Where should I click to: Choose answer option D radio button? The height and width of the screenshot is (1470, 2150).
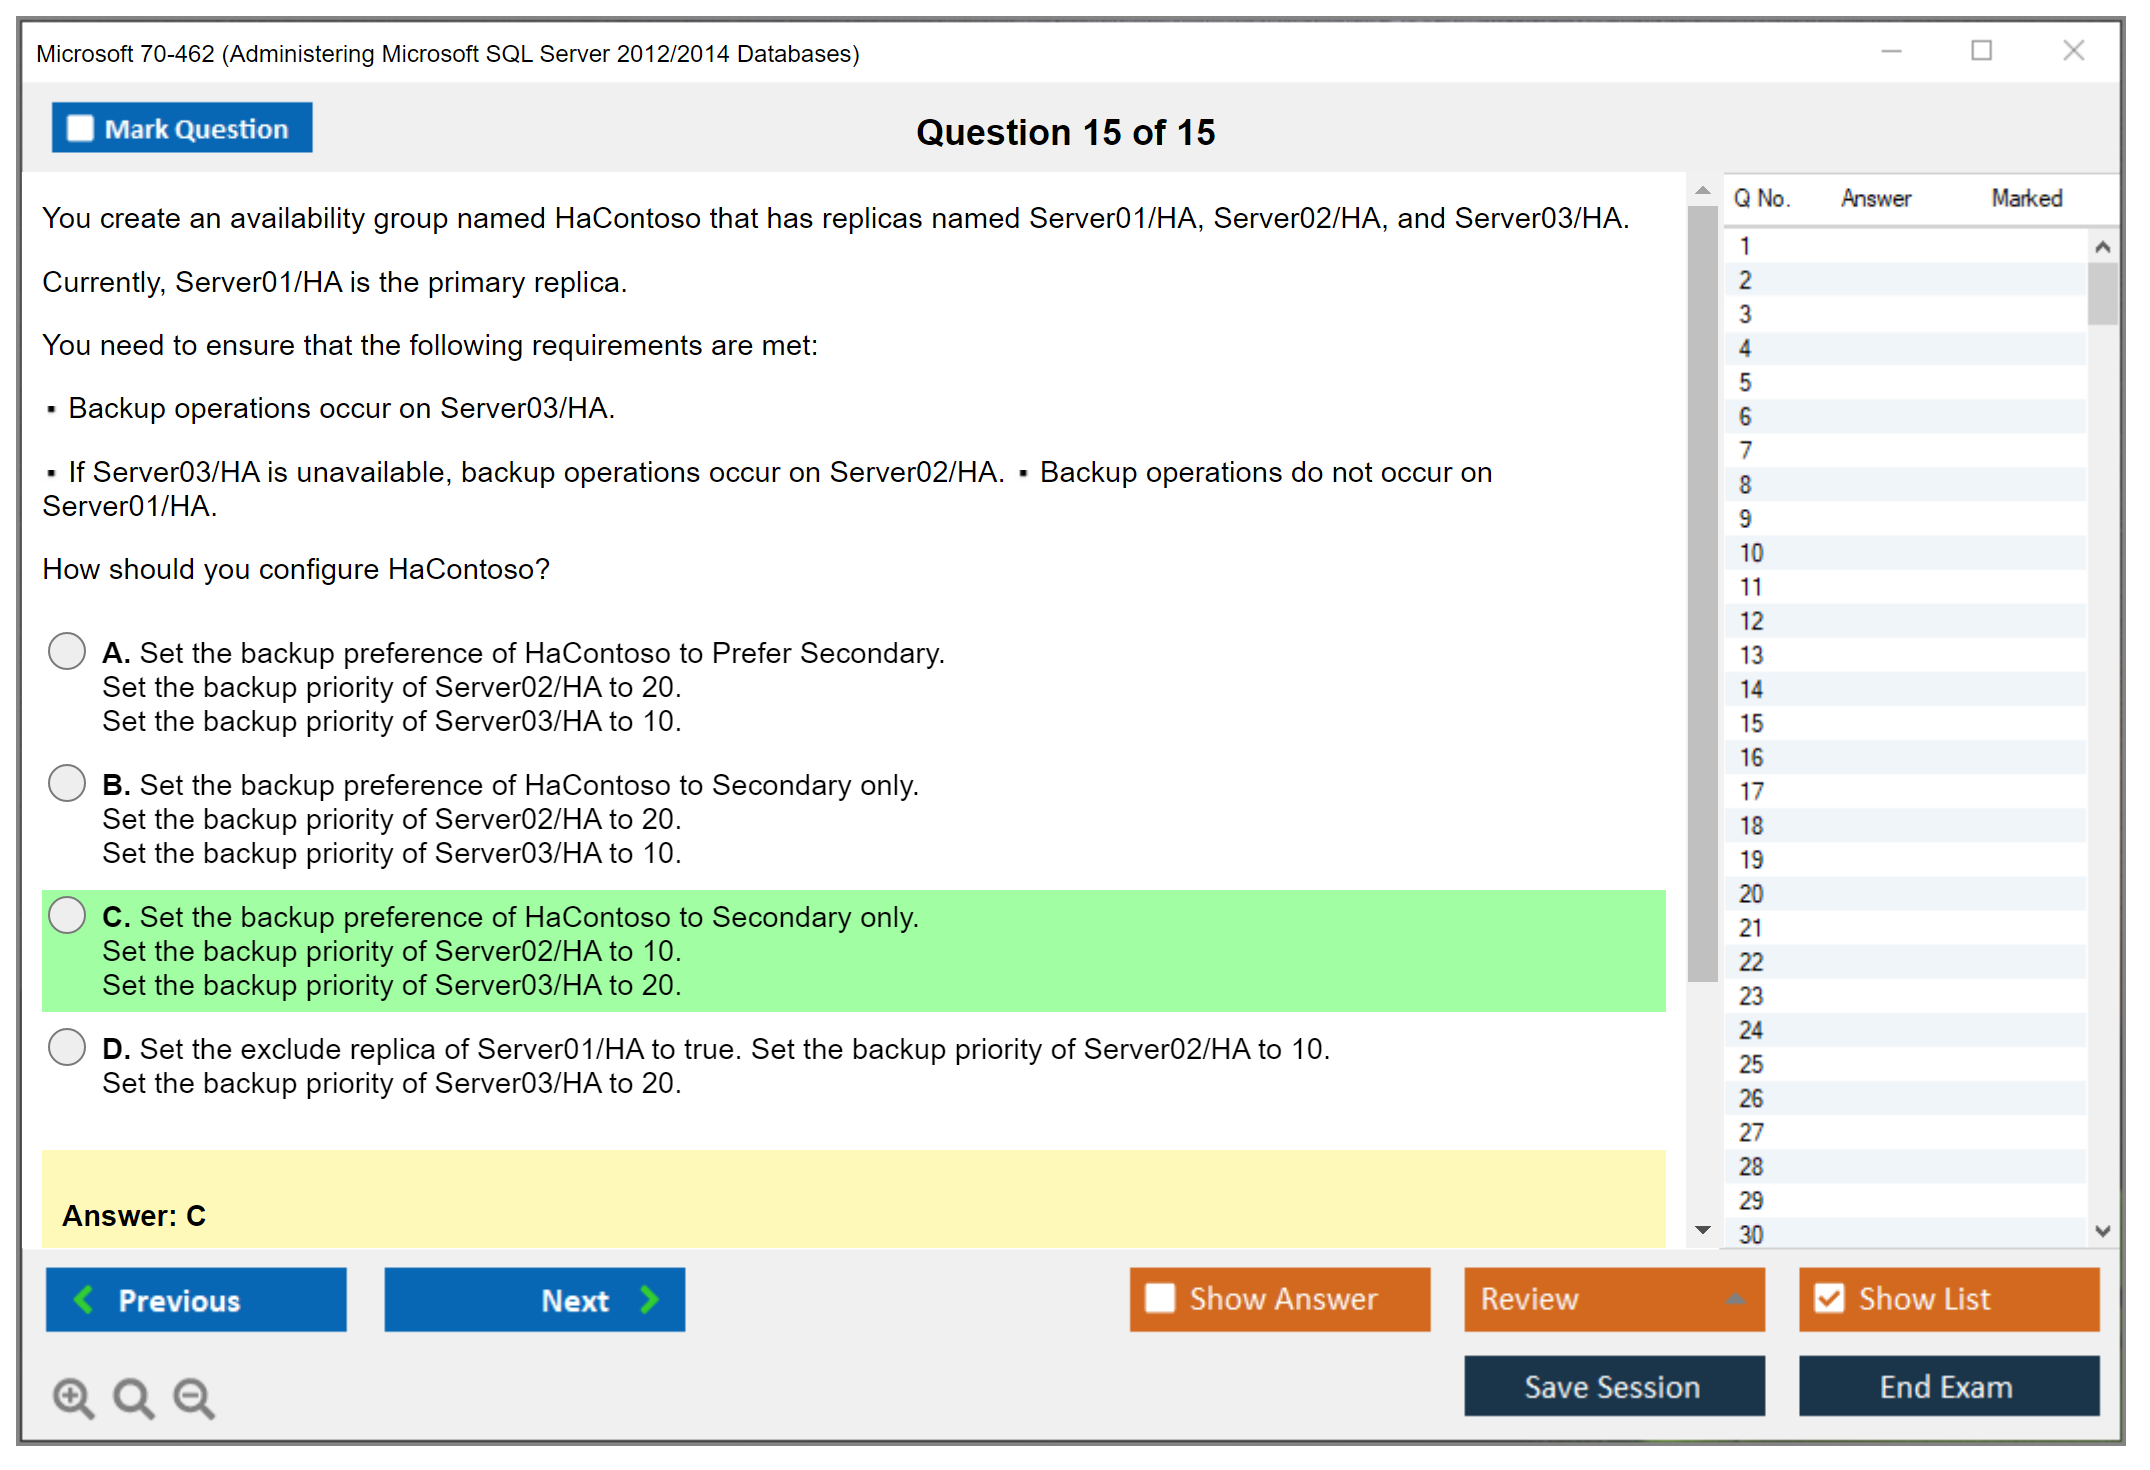pyautogui.click(x=67, y=1047)
